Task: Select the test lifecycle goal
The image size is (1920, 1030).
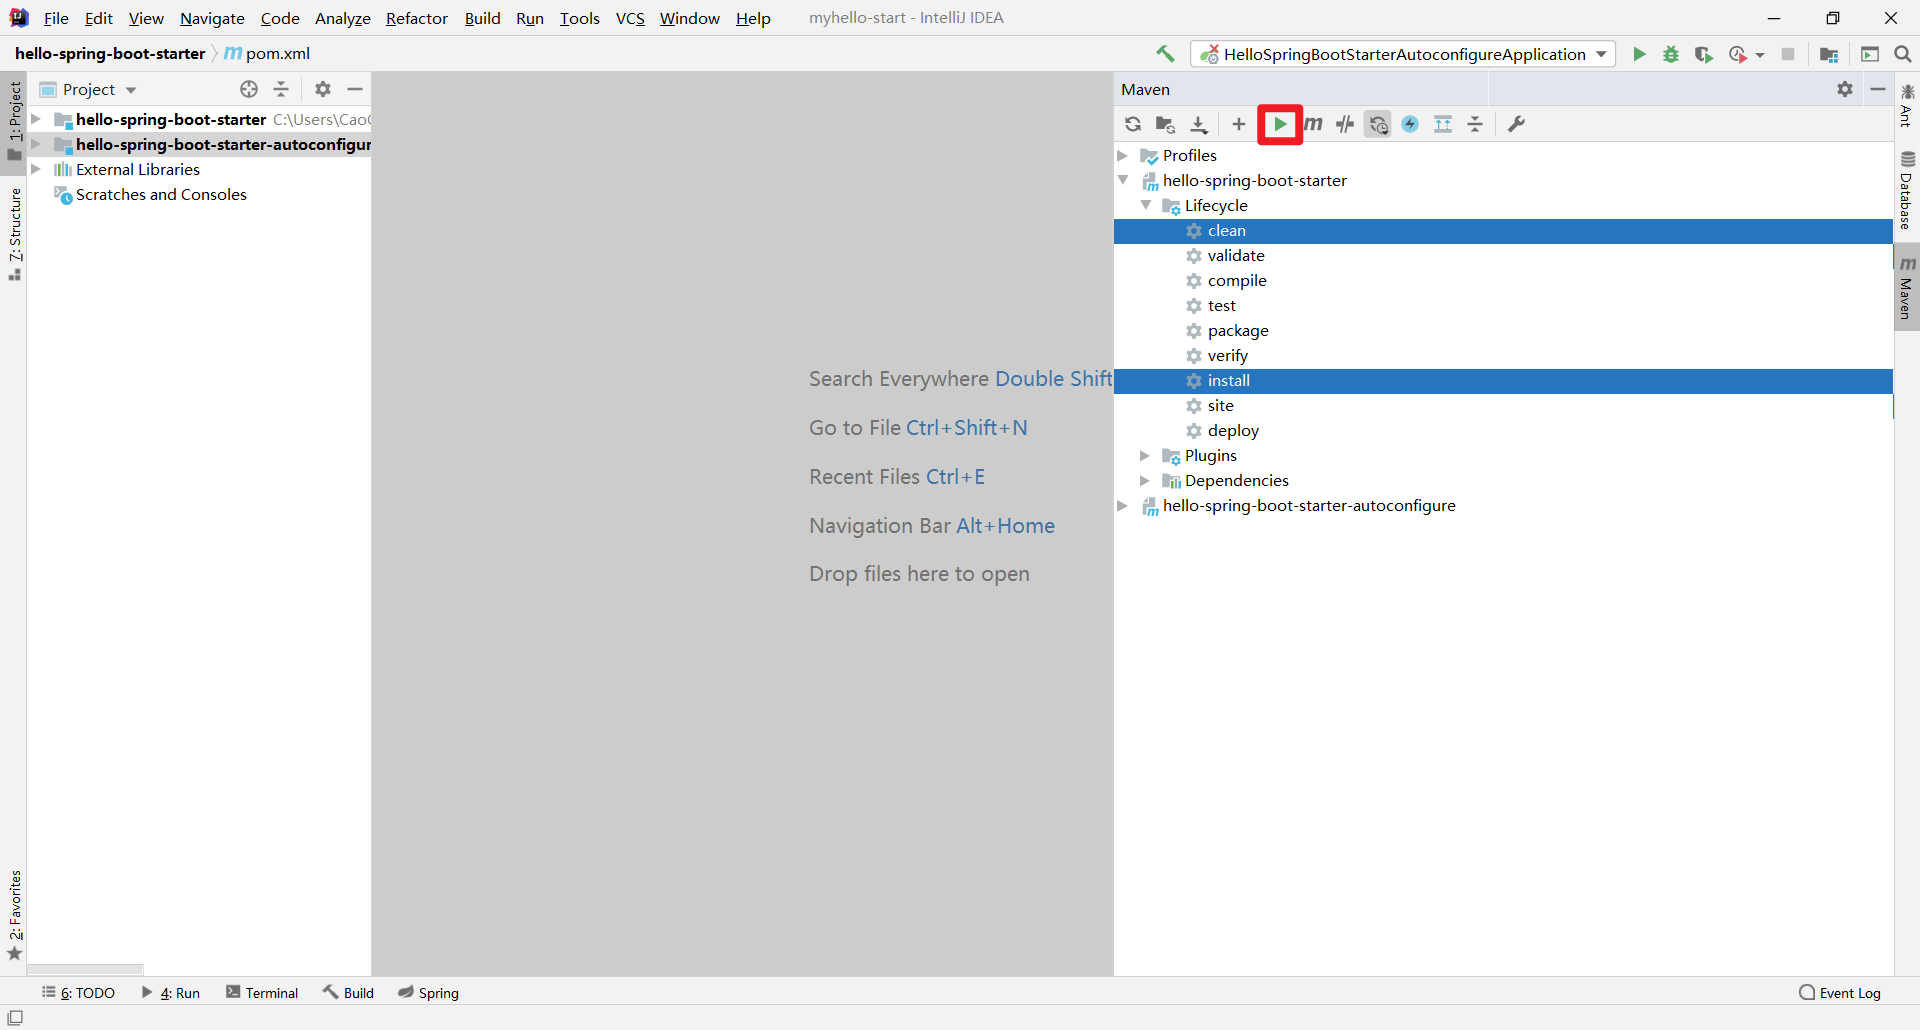Action: tap(1503, 306)
